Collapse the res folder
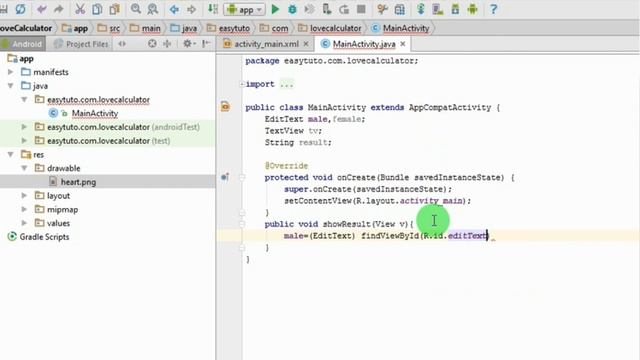 (x=11, y=154)
